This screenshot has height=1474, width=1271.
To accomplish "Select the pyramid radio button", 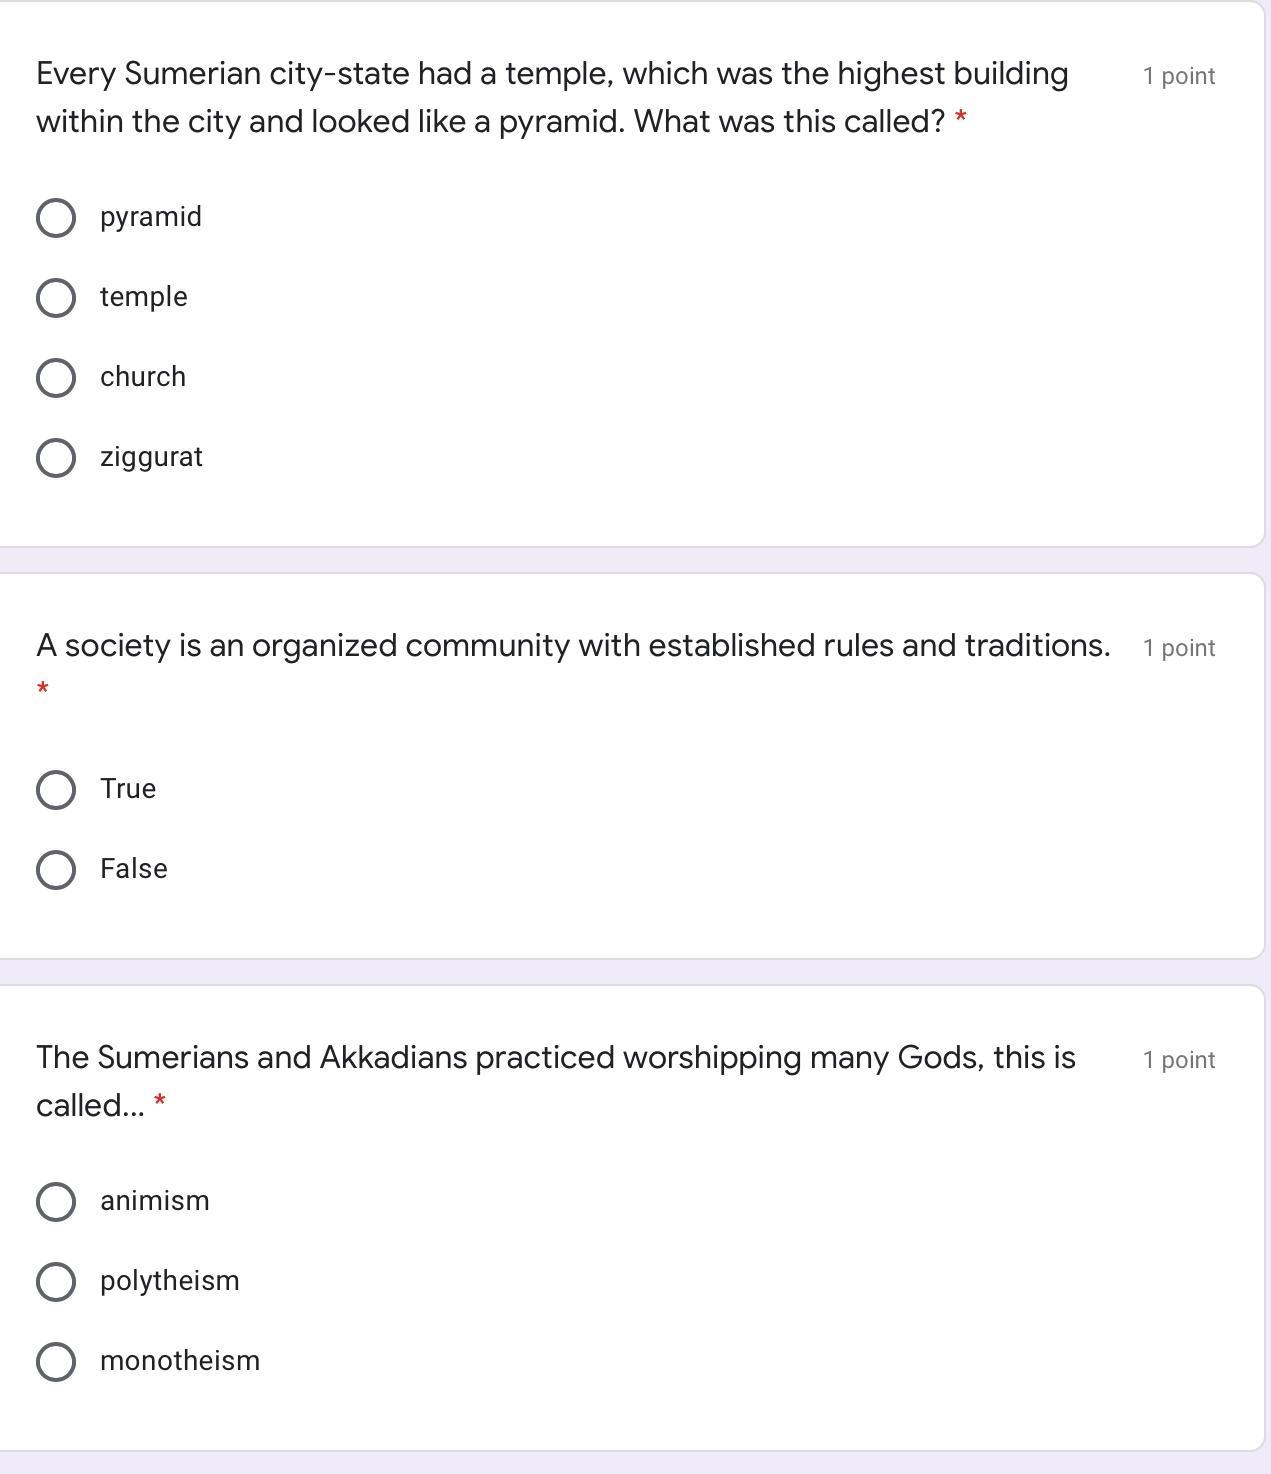I will [56, 218].
